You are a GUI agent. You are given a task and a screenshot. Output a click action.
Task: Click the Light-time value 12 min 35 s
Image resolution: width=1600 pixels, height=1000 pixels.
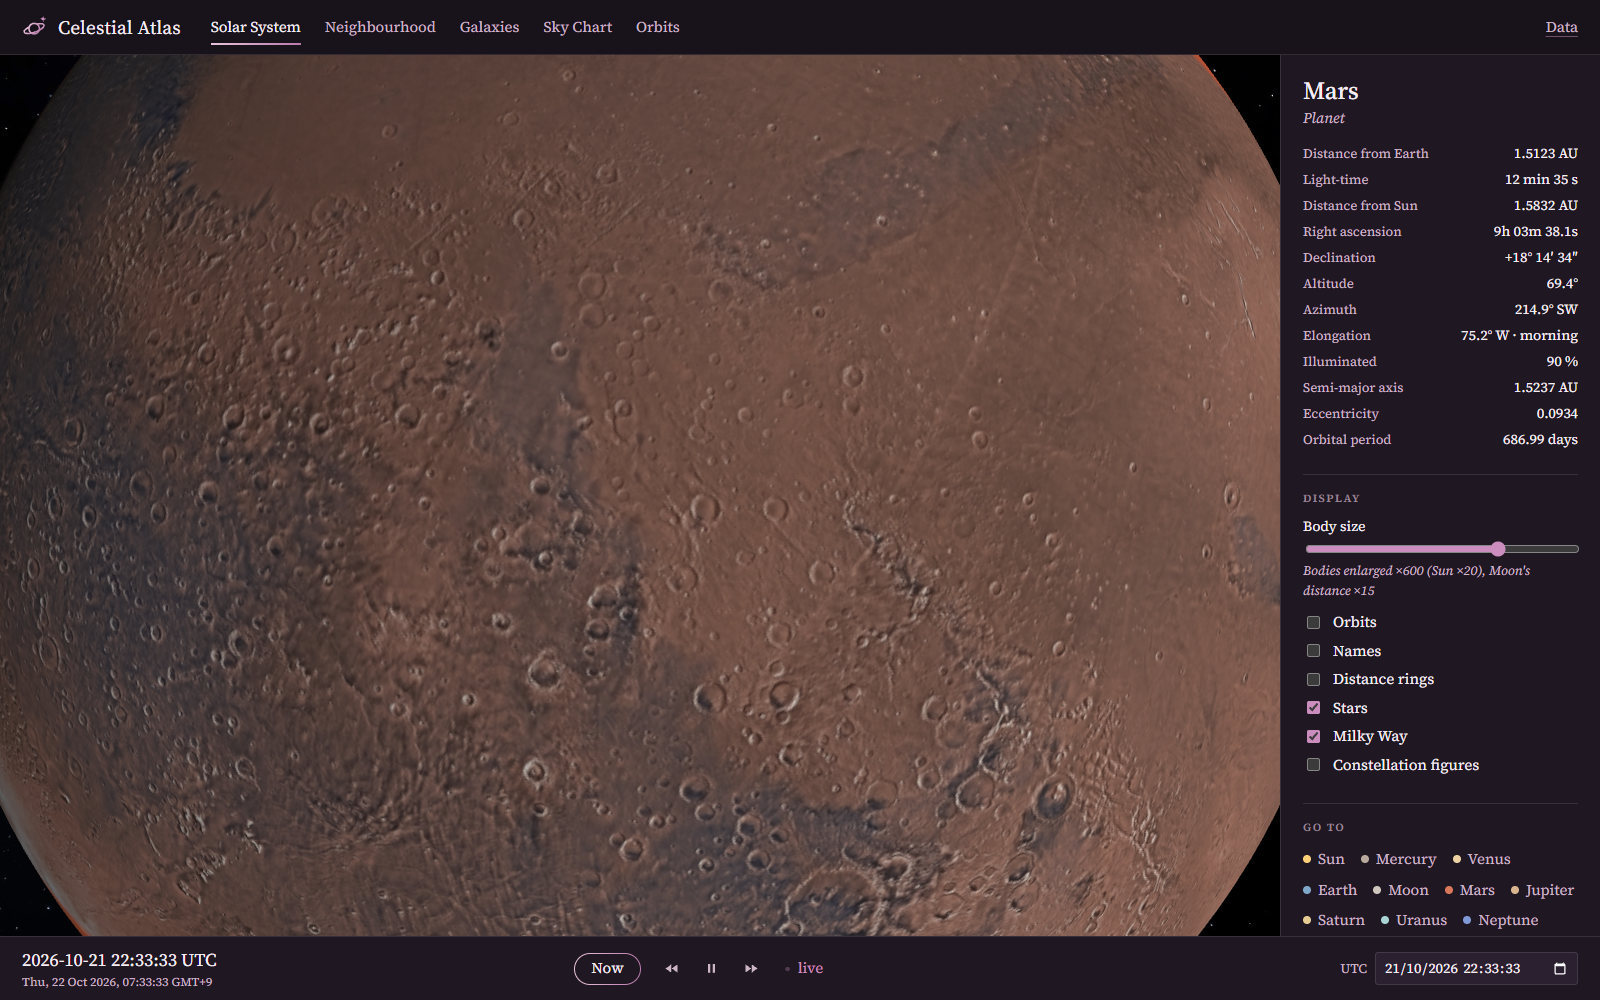pyautogui.click(x=1541, y=179)
